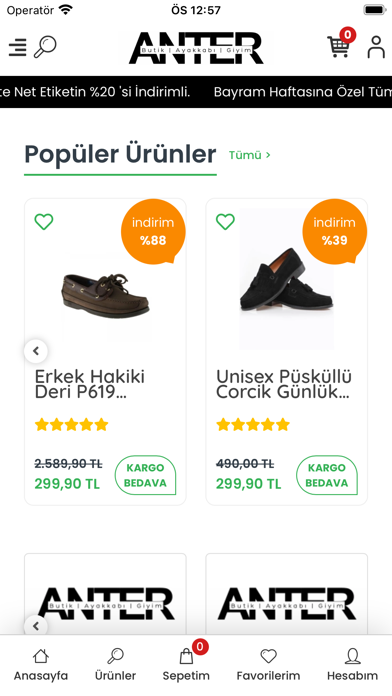Favorite the Unisex Püsküllü Corcik shoe
This screenshot has height=696, width=392.
point(225,221)
